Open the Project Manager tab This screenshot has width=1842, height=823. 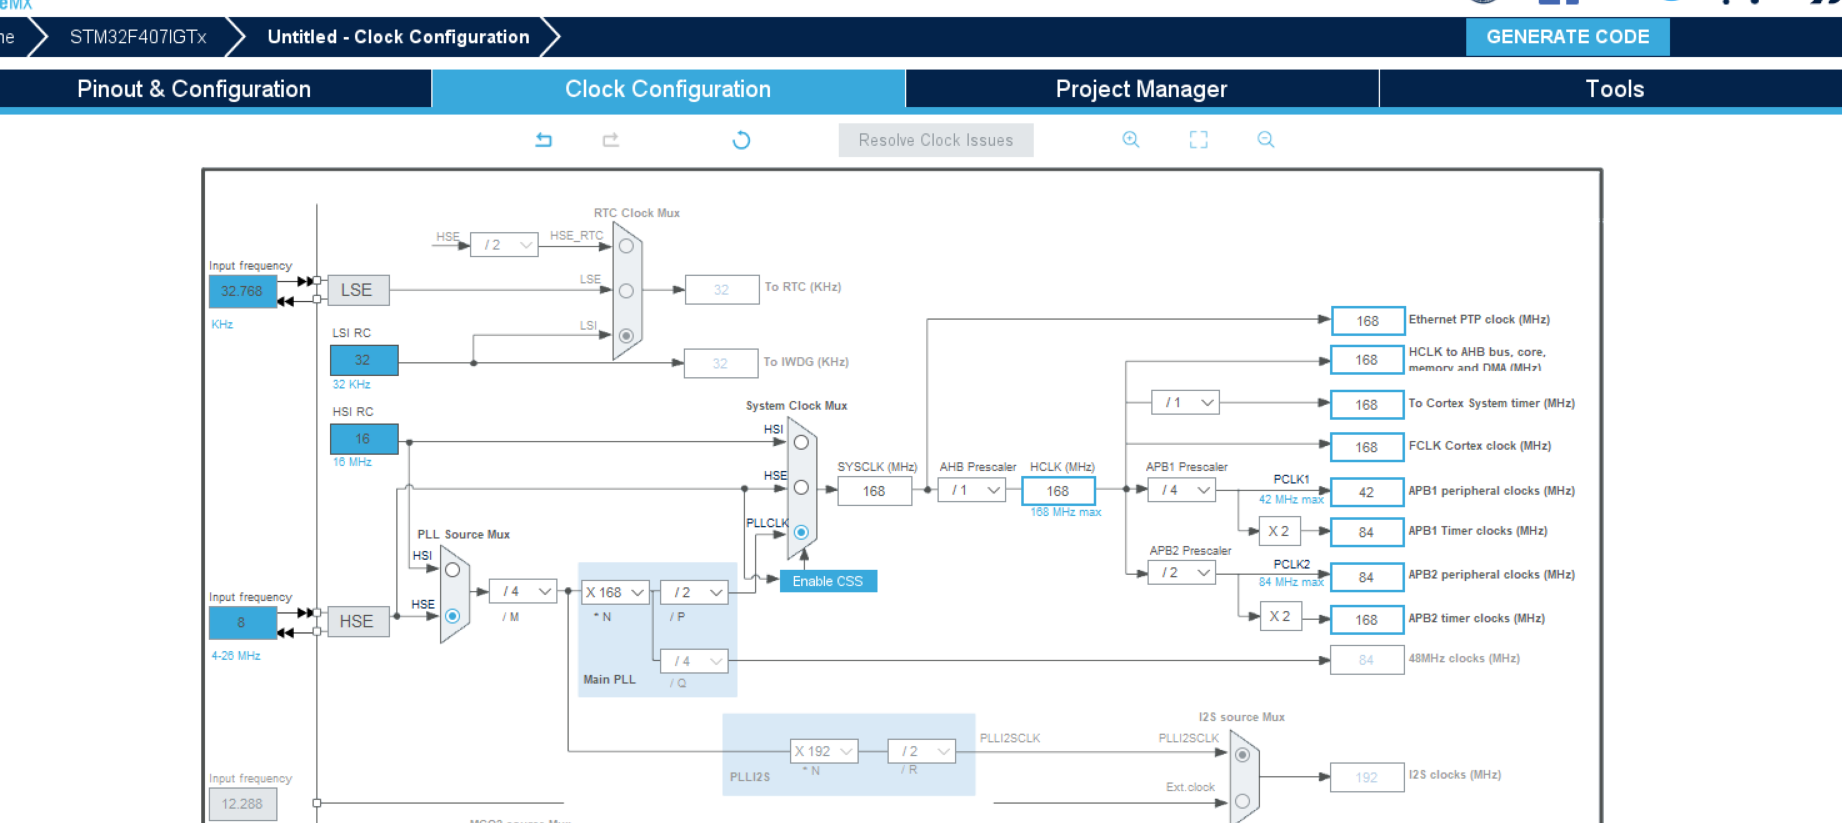(1142, 89)
